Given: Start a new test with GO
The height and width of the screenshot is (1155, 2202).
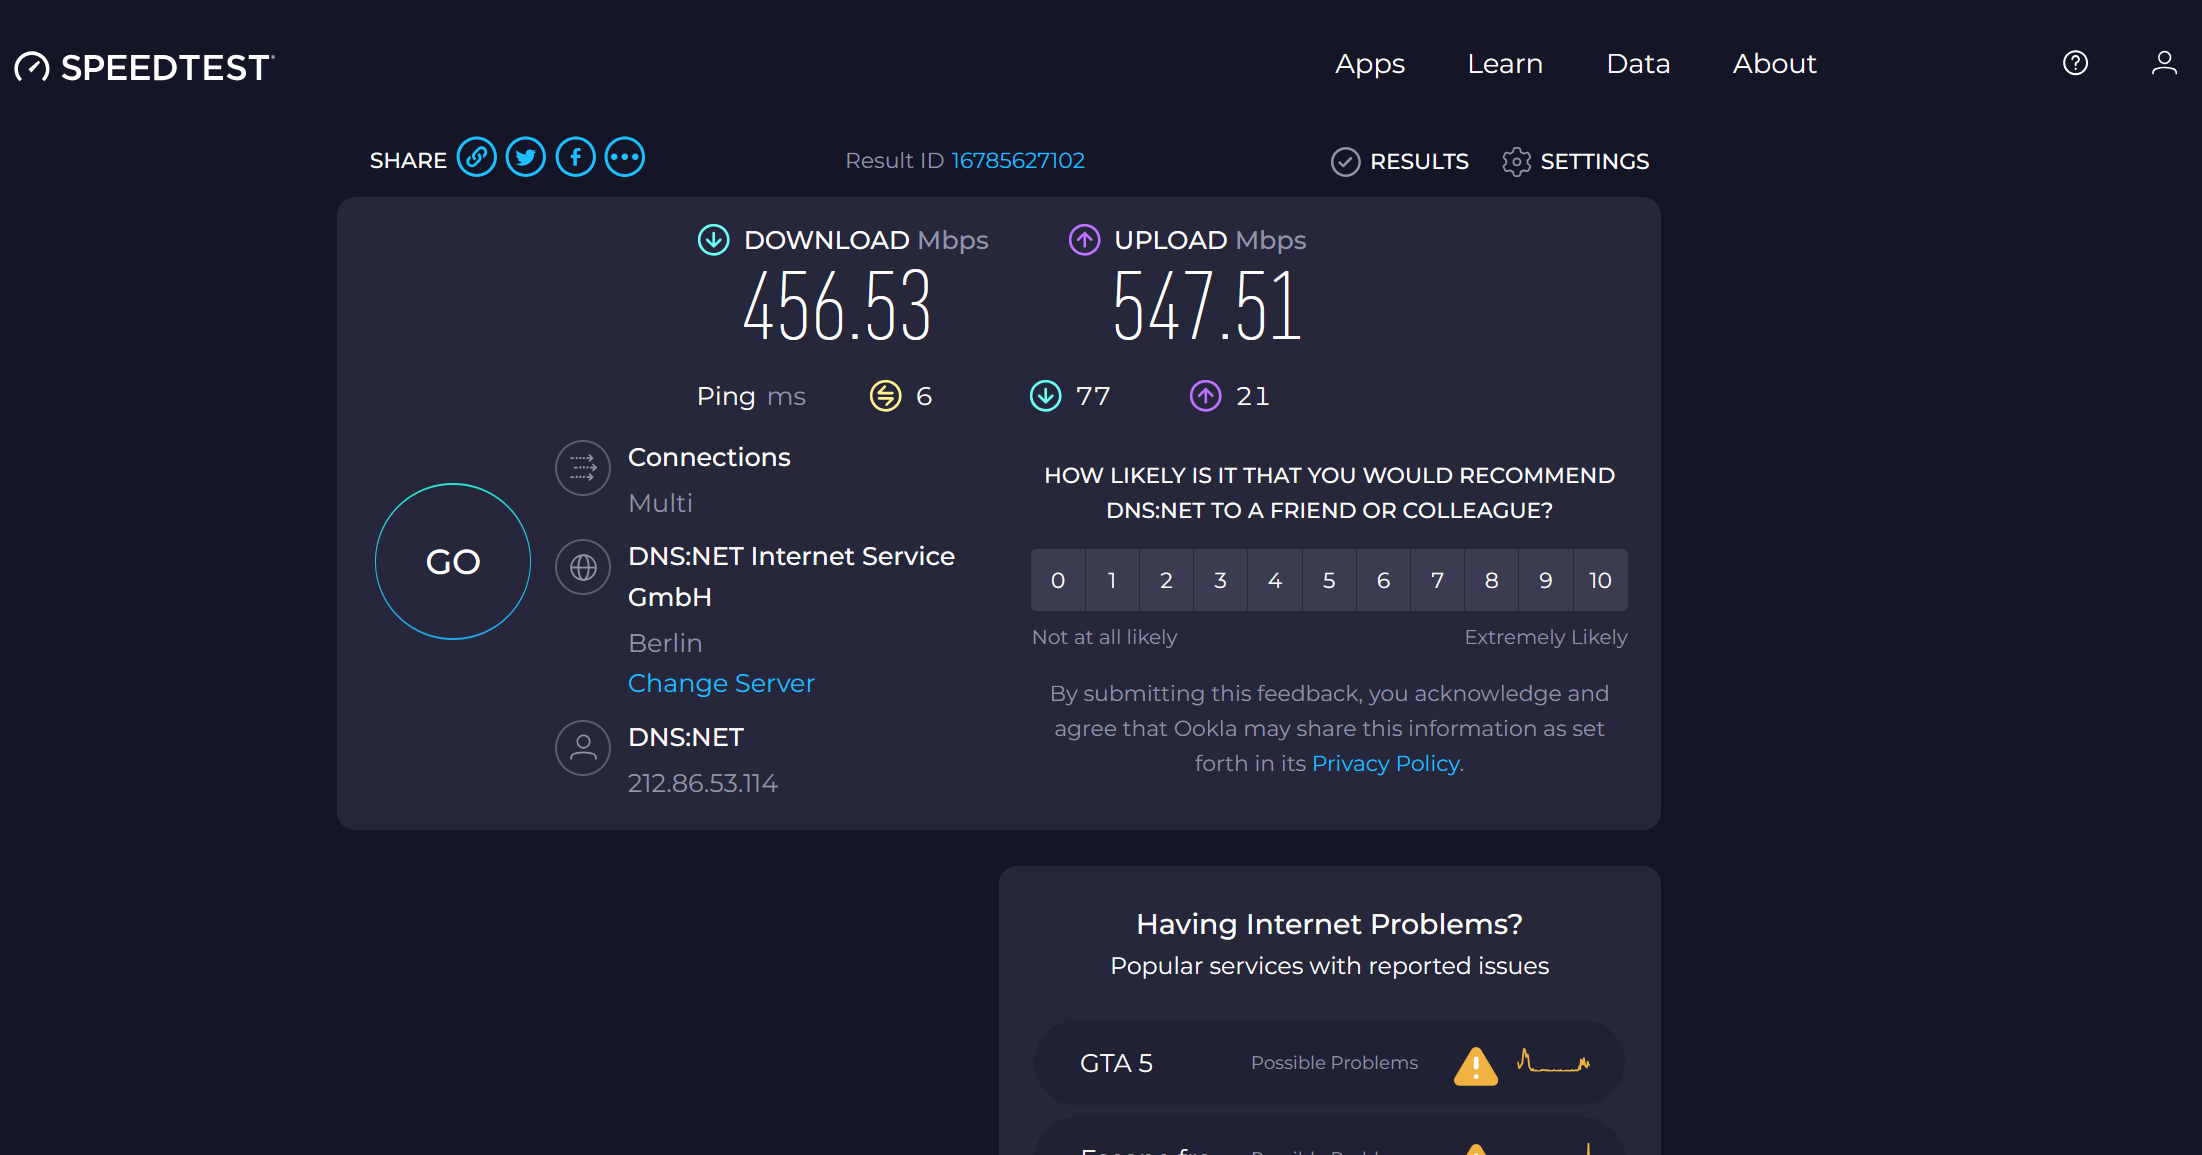Looking at the screenshot, I should click(x=453, y=561).
